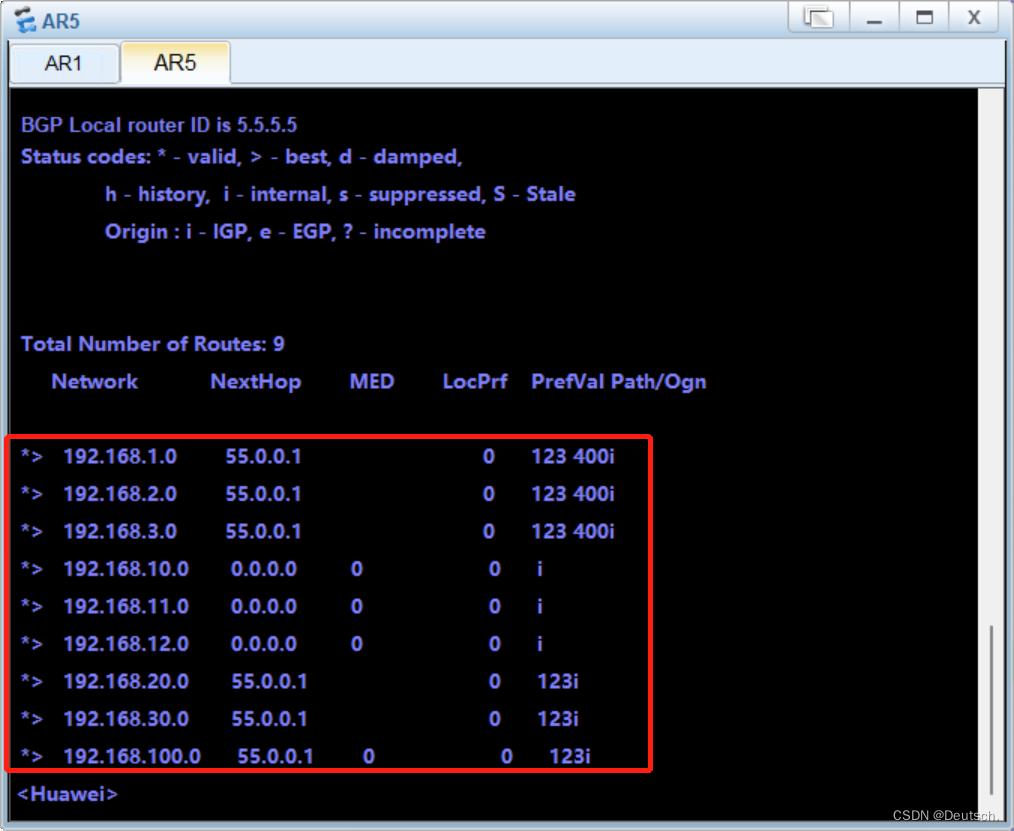
Task: Maximize the AR5 terminal window
Action: click(x=924, y=17)
